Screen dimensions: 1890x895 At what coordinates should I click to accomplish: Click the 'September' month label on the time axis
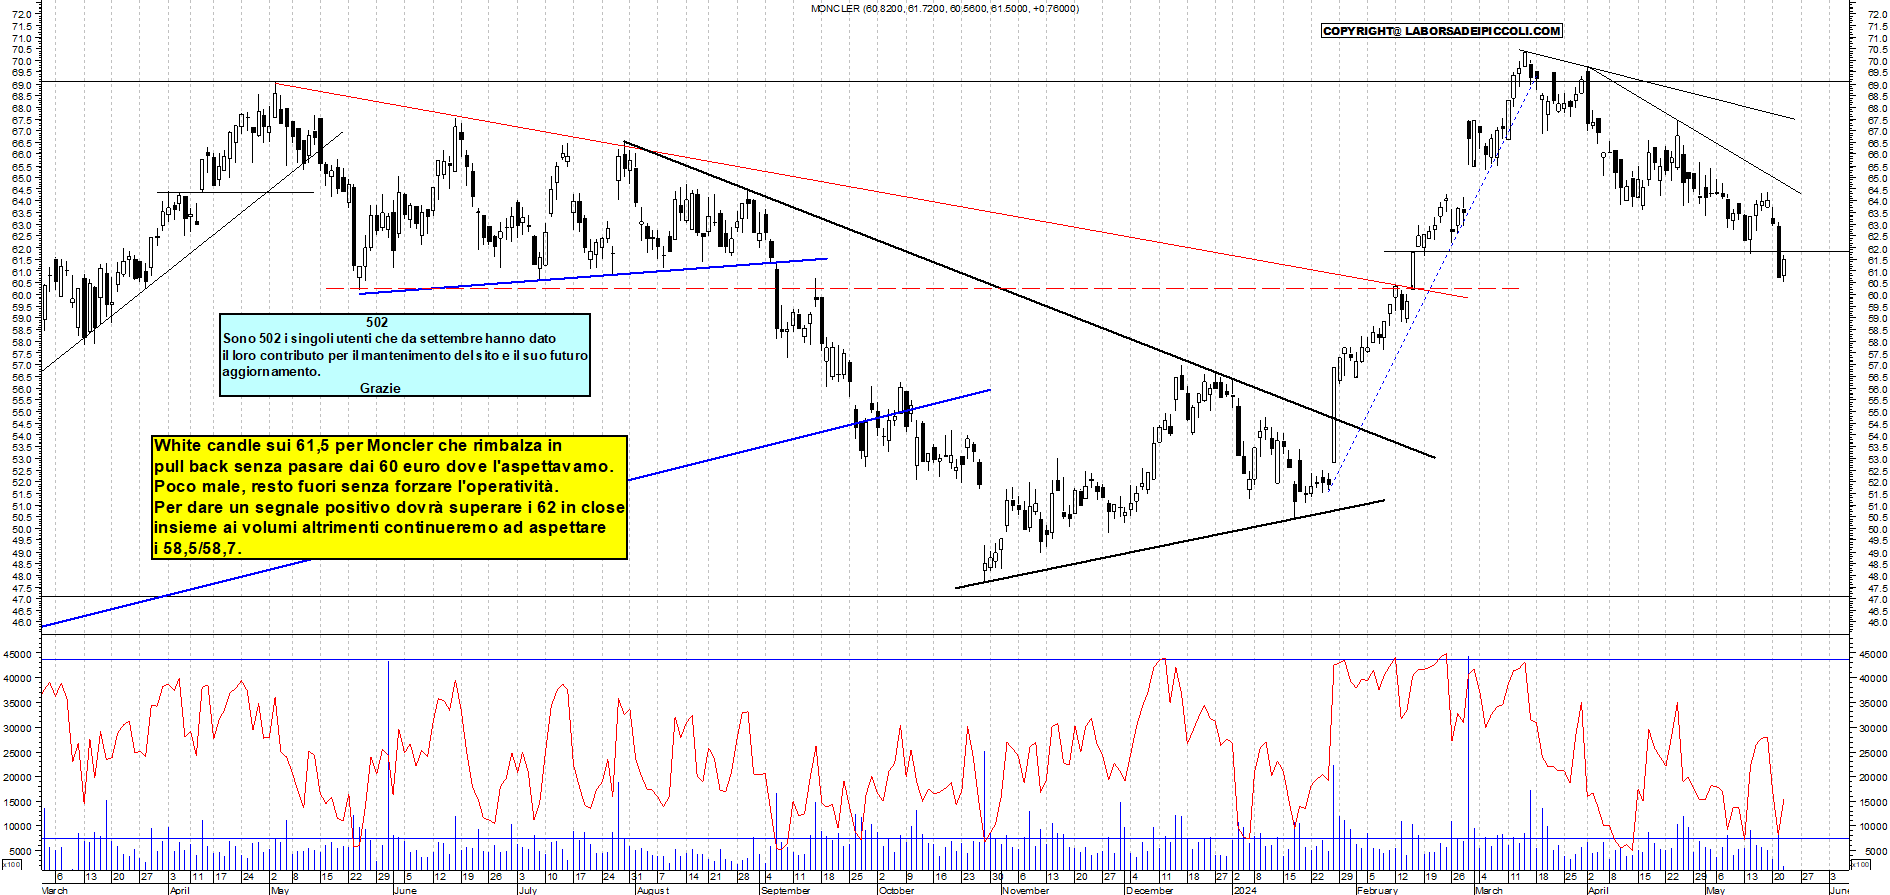(786, 890)
